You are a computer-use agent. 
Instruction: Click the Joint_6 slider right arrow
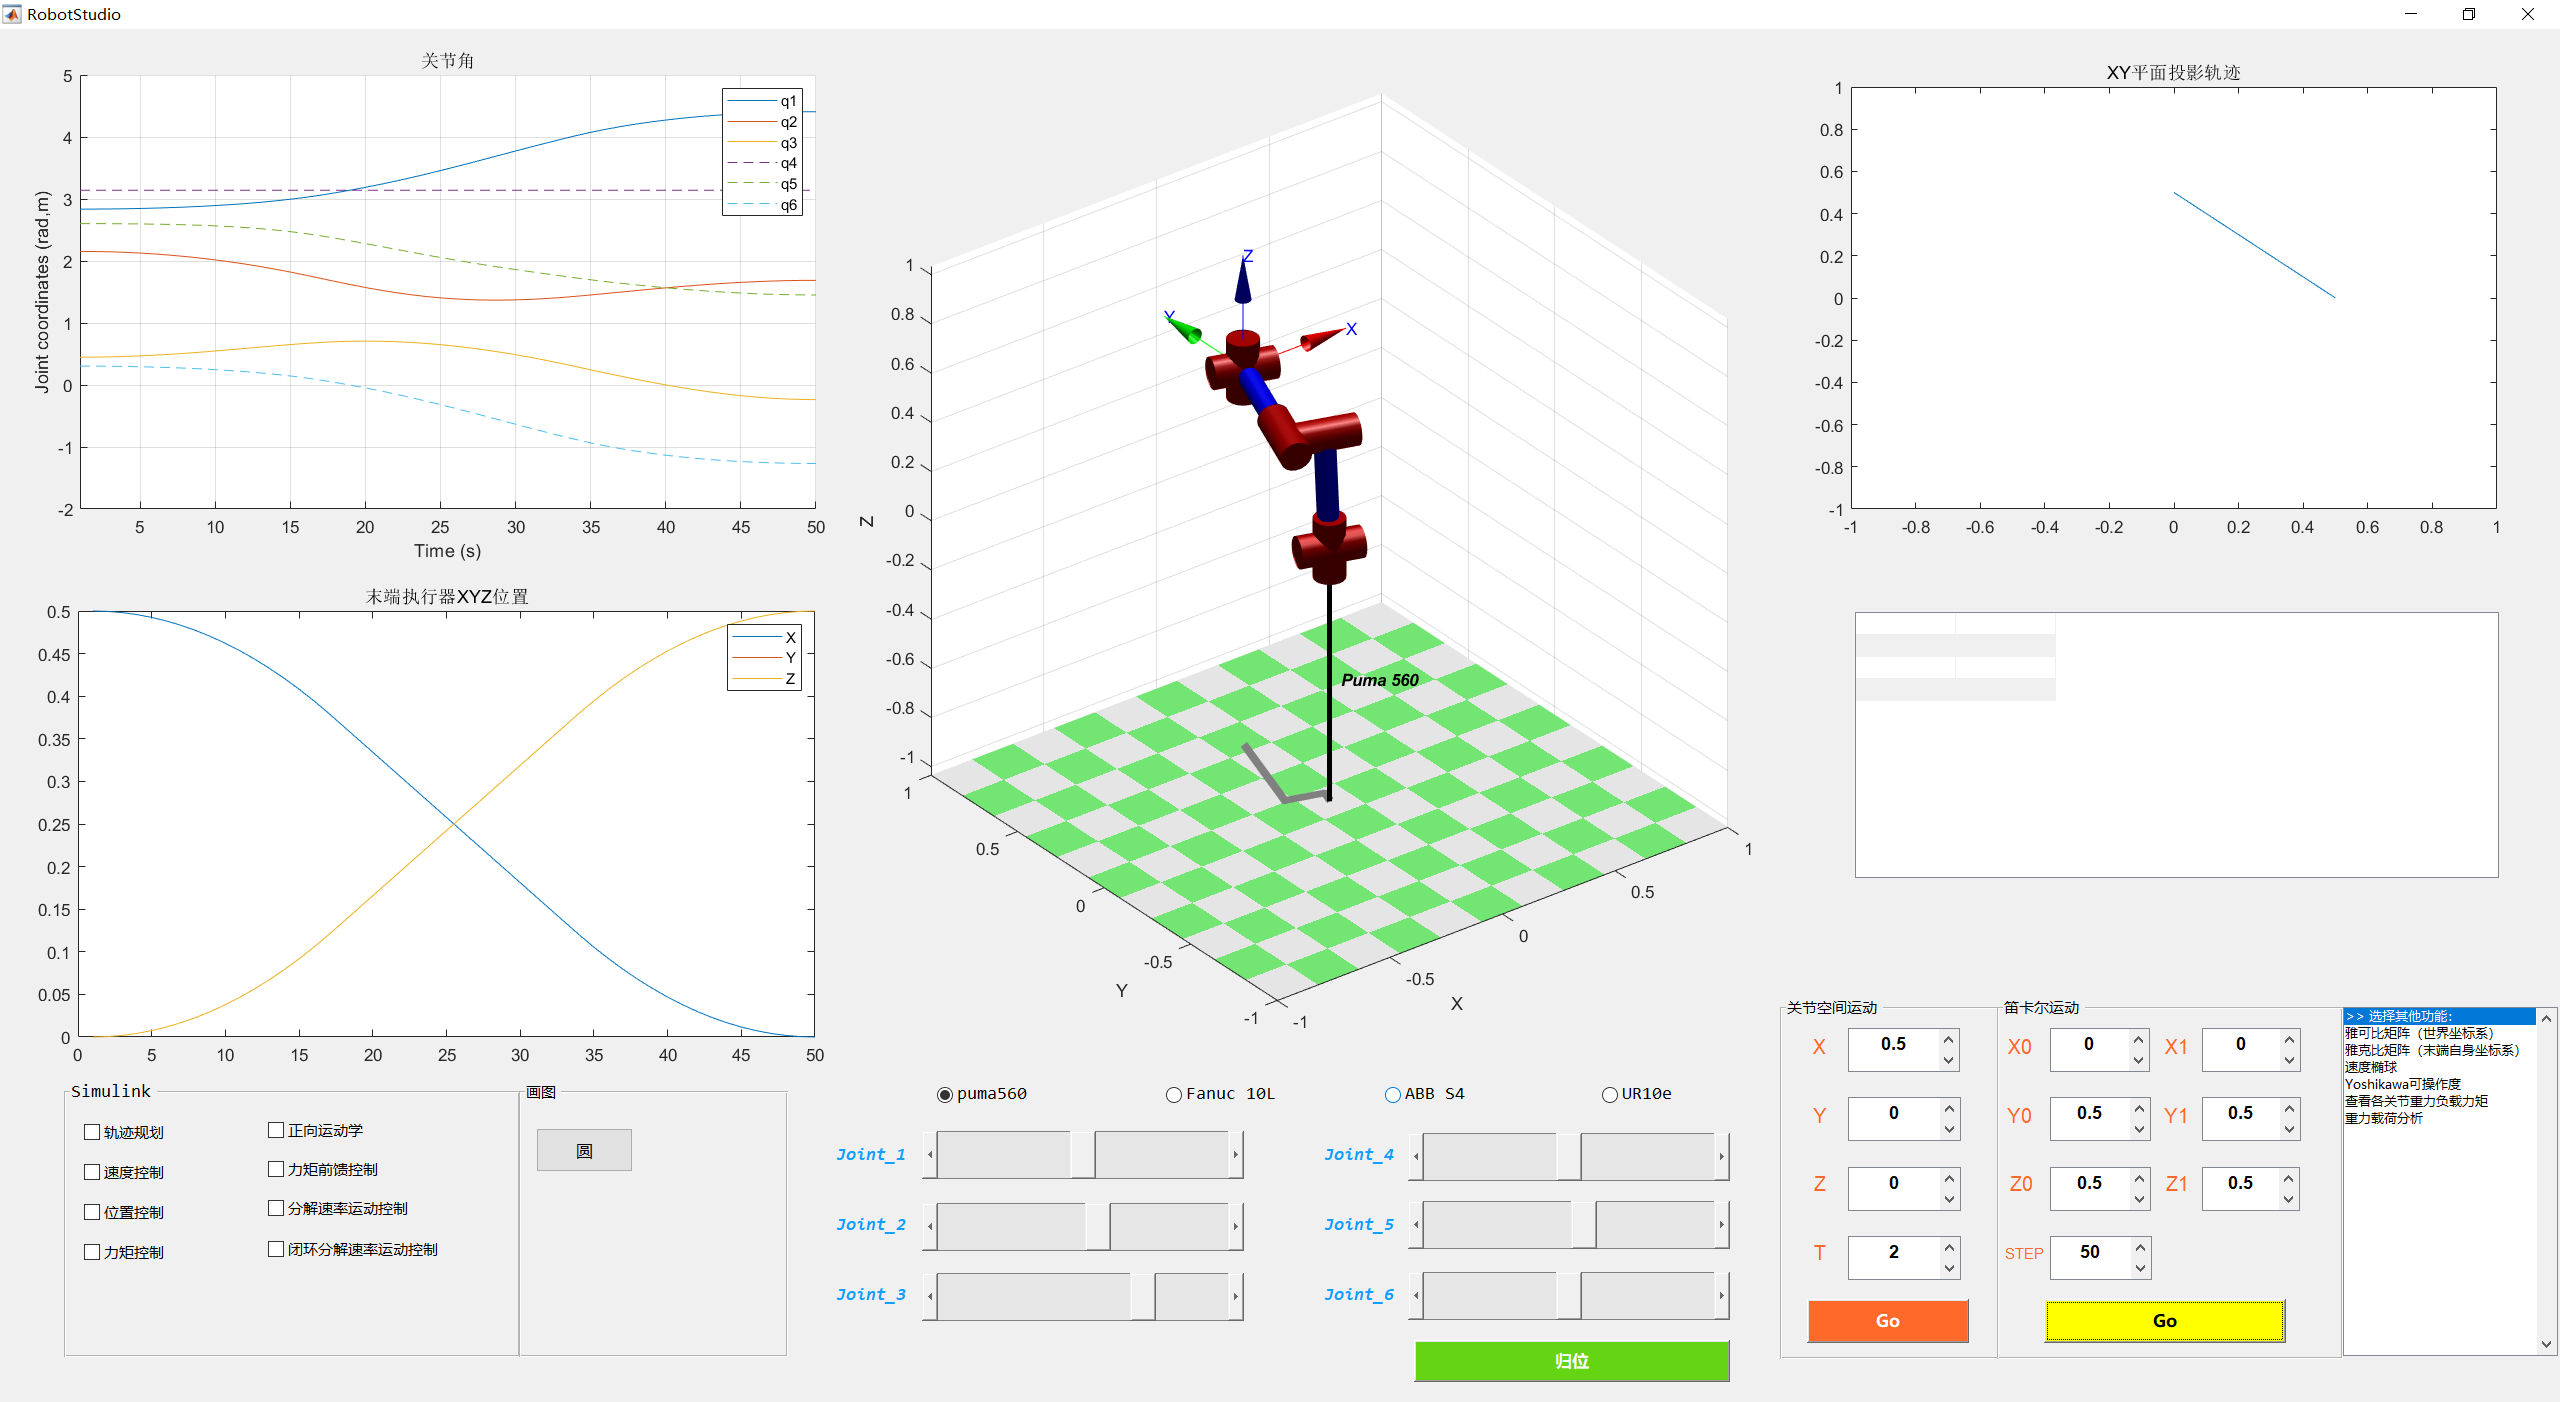(1722, 1295)
